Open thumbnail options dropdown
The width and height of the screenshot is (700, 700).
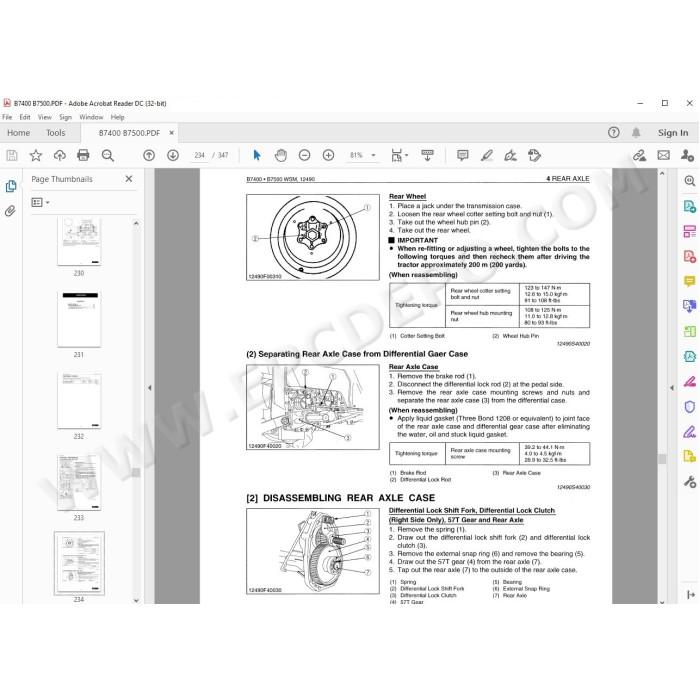point(40,203)
